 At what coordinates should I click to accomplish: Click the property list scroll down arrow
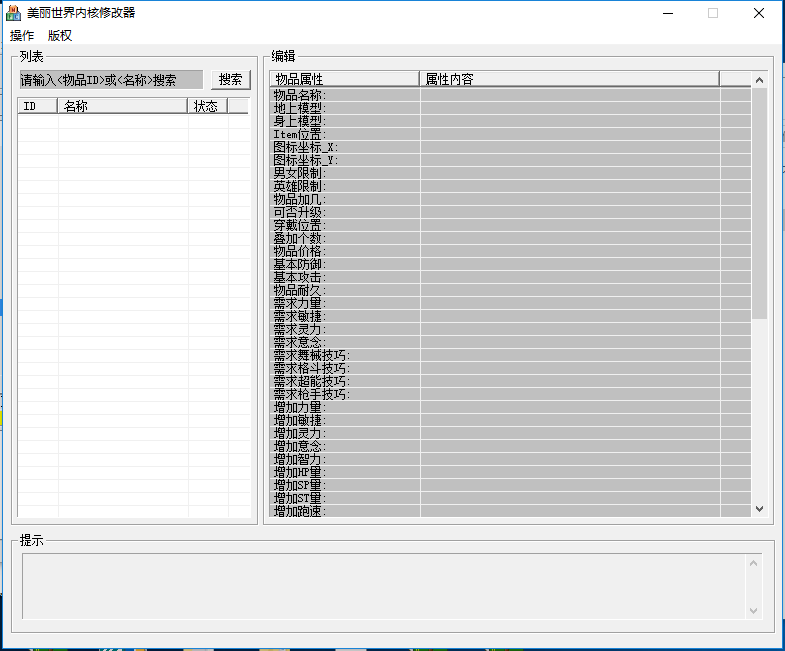(759, 509)
